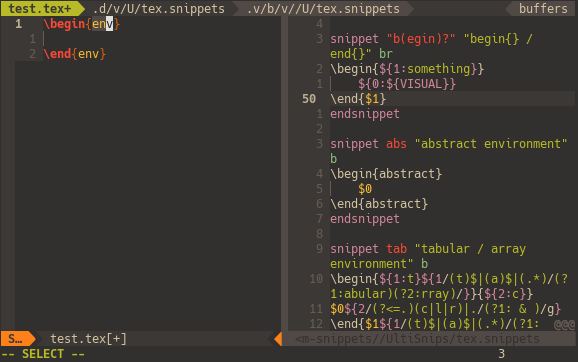Image resolution: width=578 pixels, height=362 pixels.
Task: Click the wrapped 'environment" b' line
Action: 379,264
